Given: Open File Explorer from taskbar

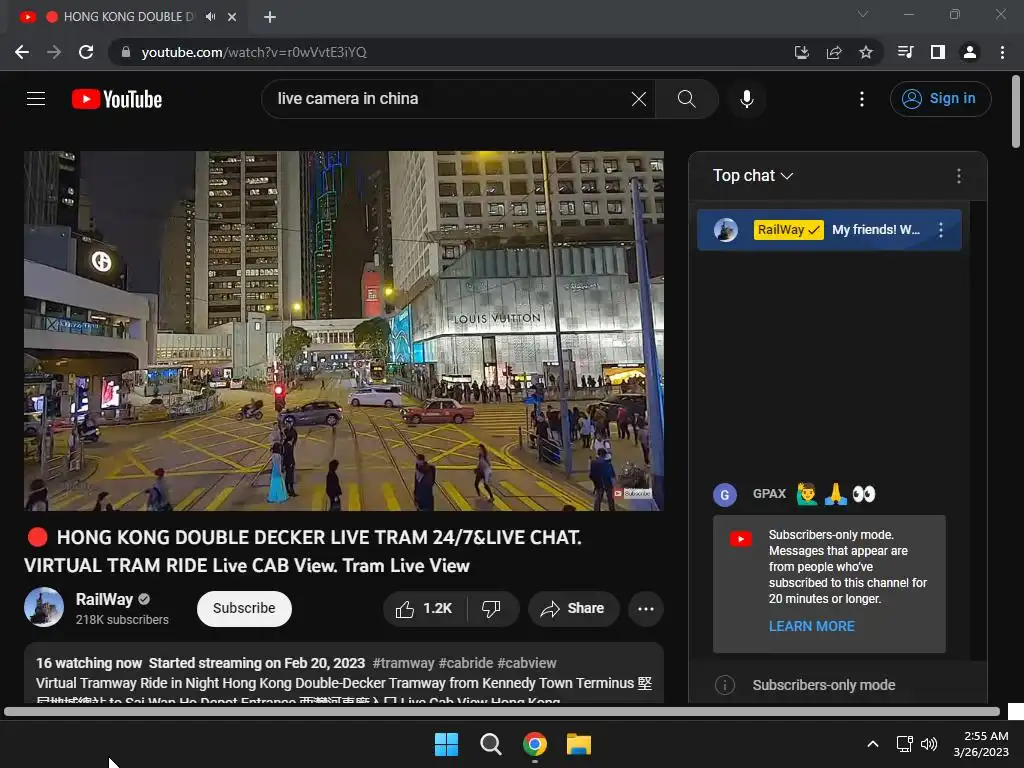Looking at the screenshot, I should 579,744.
